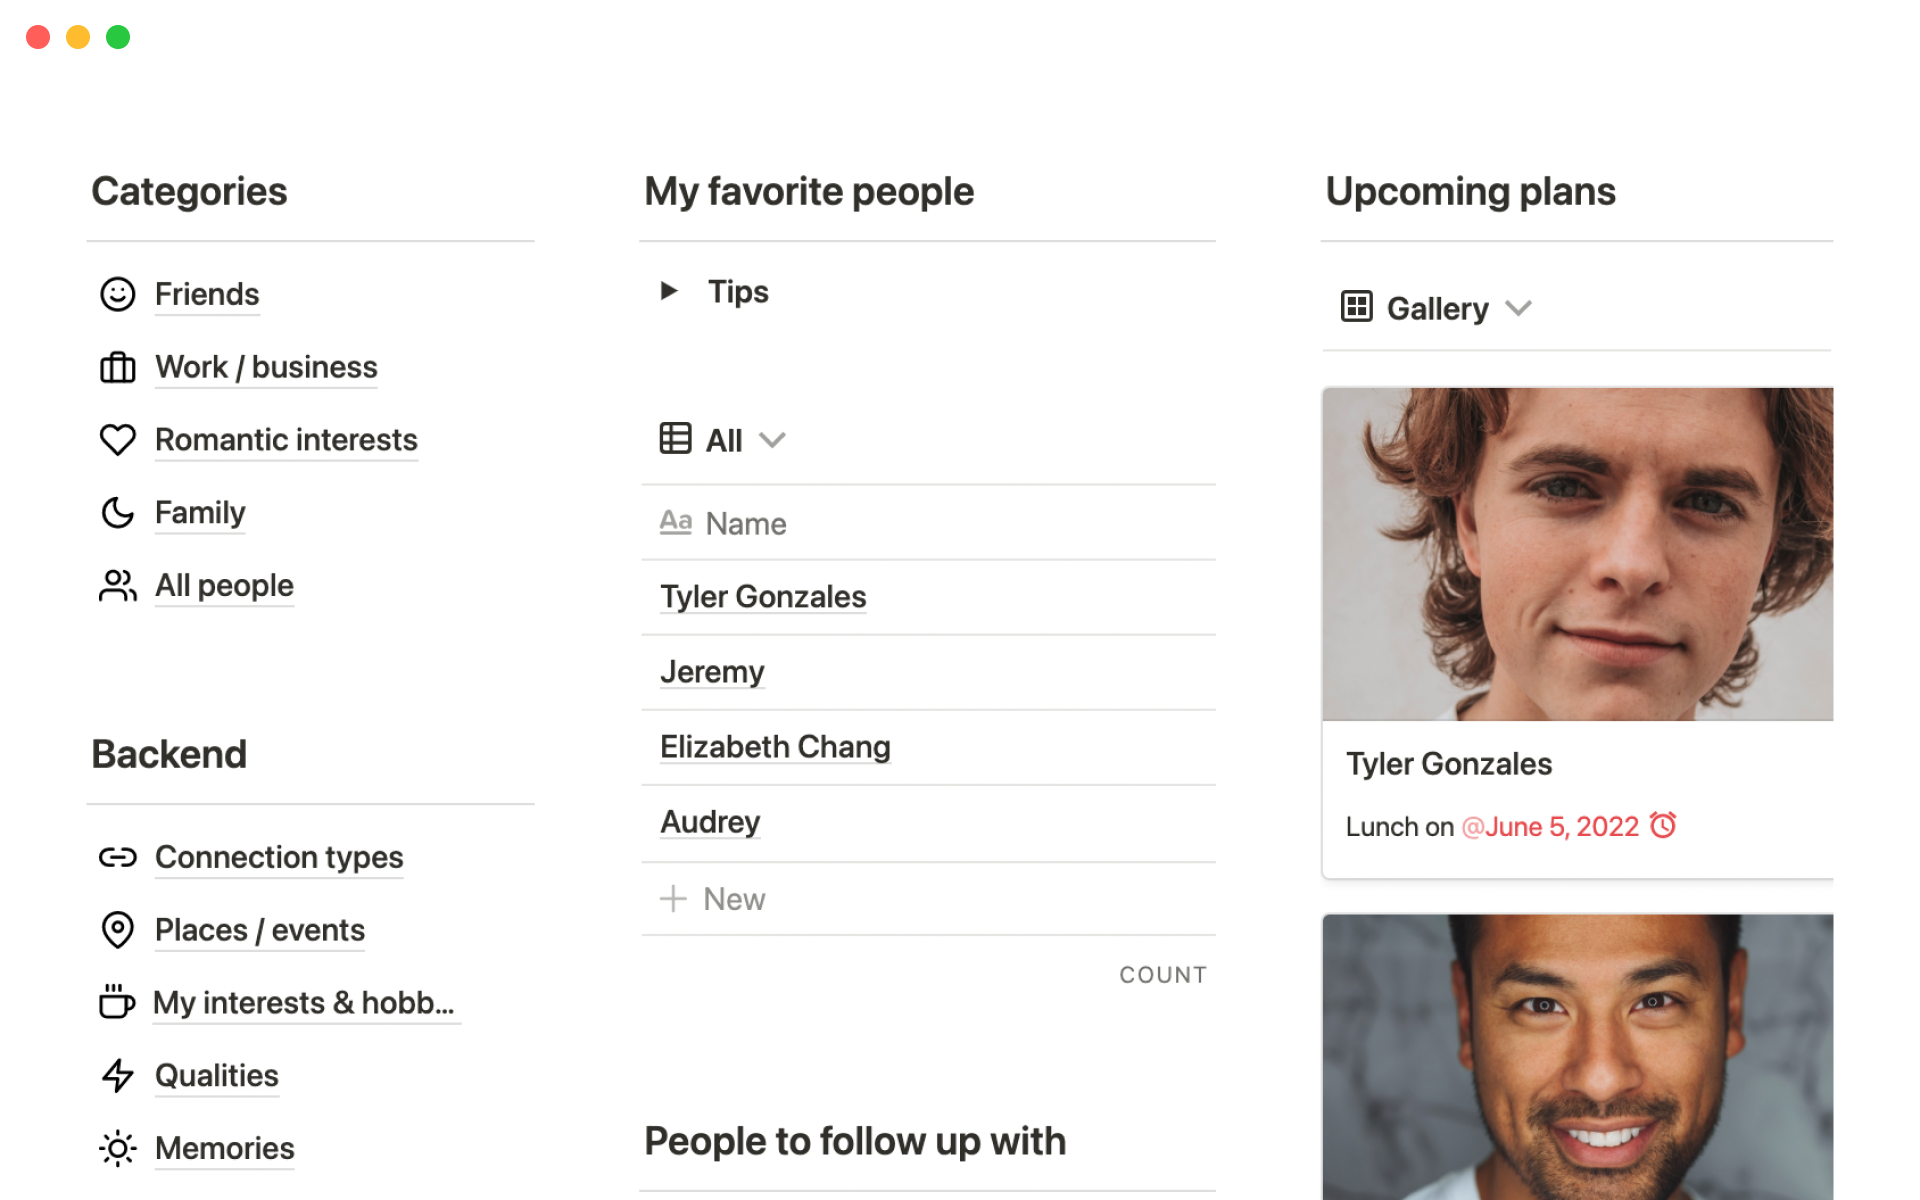1920x1200 pixels.
Task: Click the COUNT calculation under the table
Action: click(1162, 975)
